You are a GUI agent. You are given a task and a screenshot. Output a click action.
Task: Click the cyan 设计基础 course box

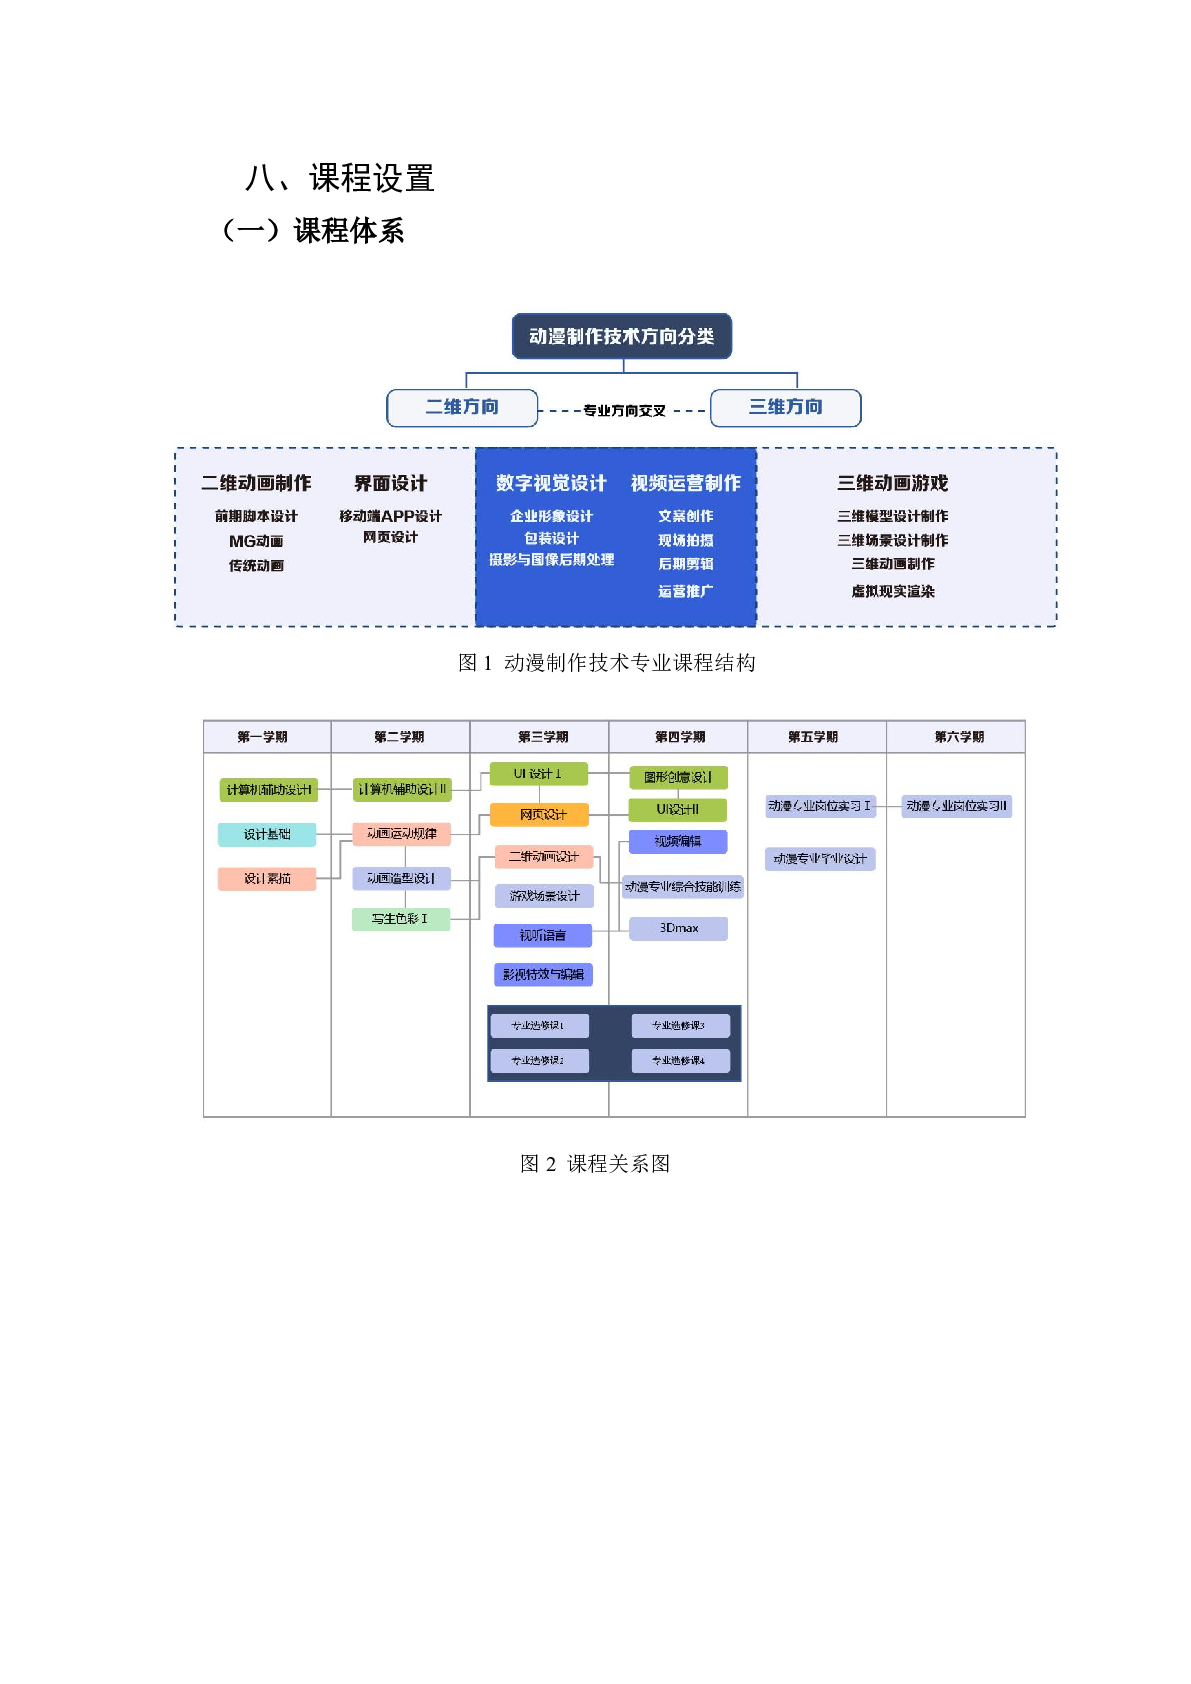coord(267,834)
